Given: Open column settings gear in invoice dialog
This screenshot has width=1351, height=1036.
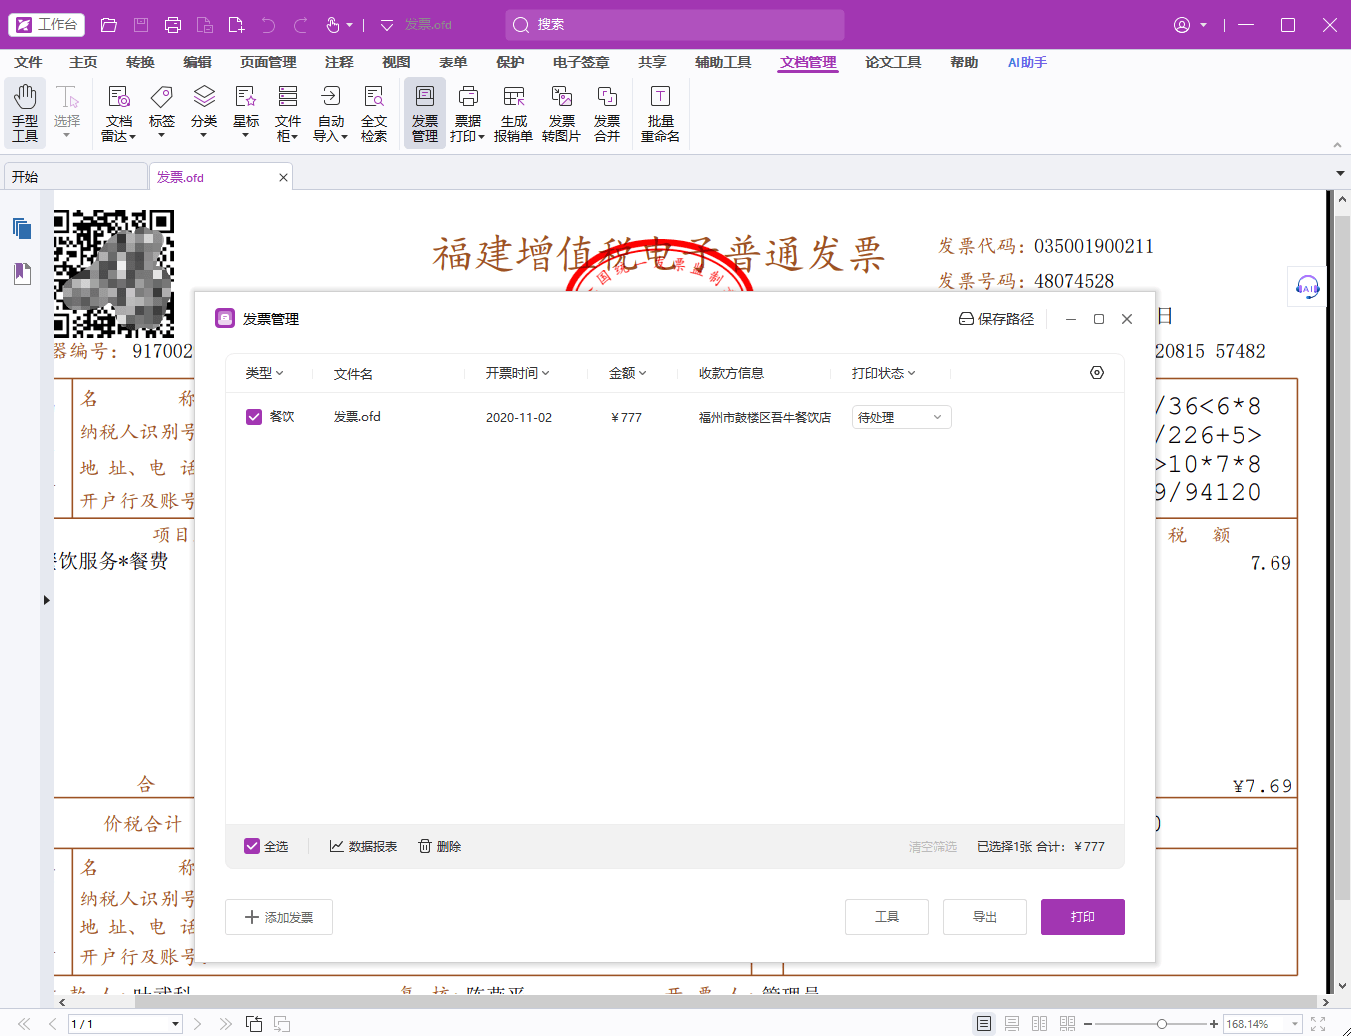Looking at the screenshot, I should pyautogui.click(x=1097, y=373).
